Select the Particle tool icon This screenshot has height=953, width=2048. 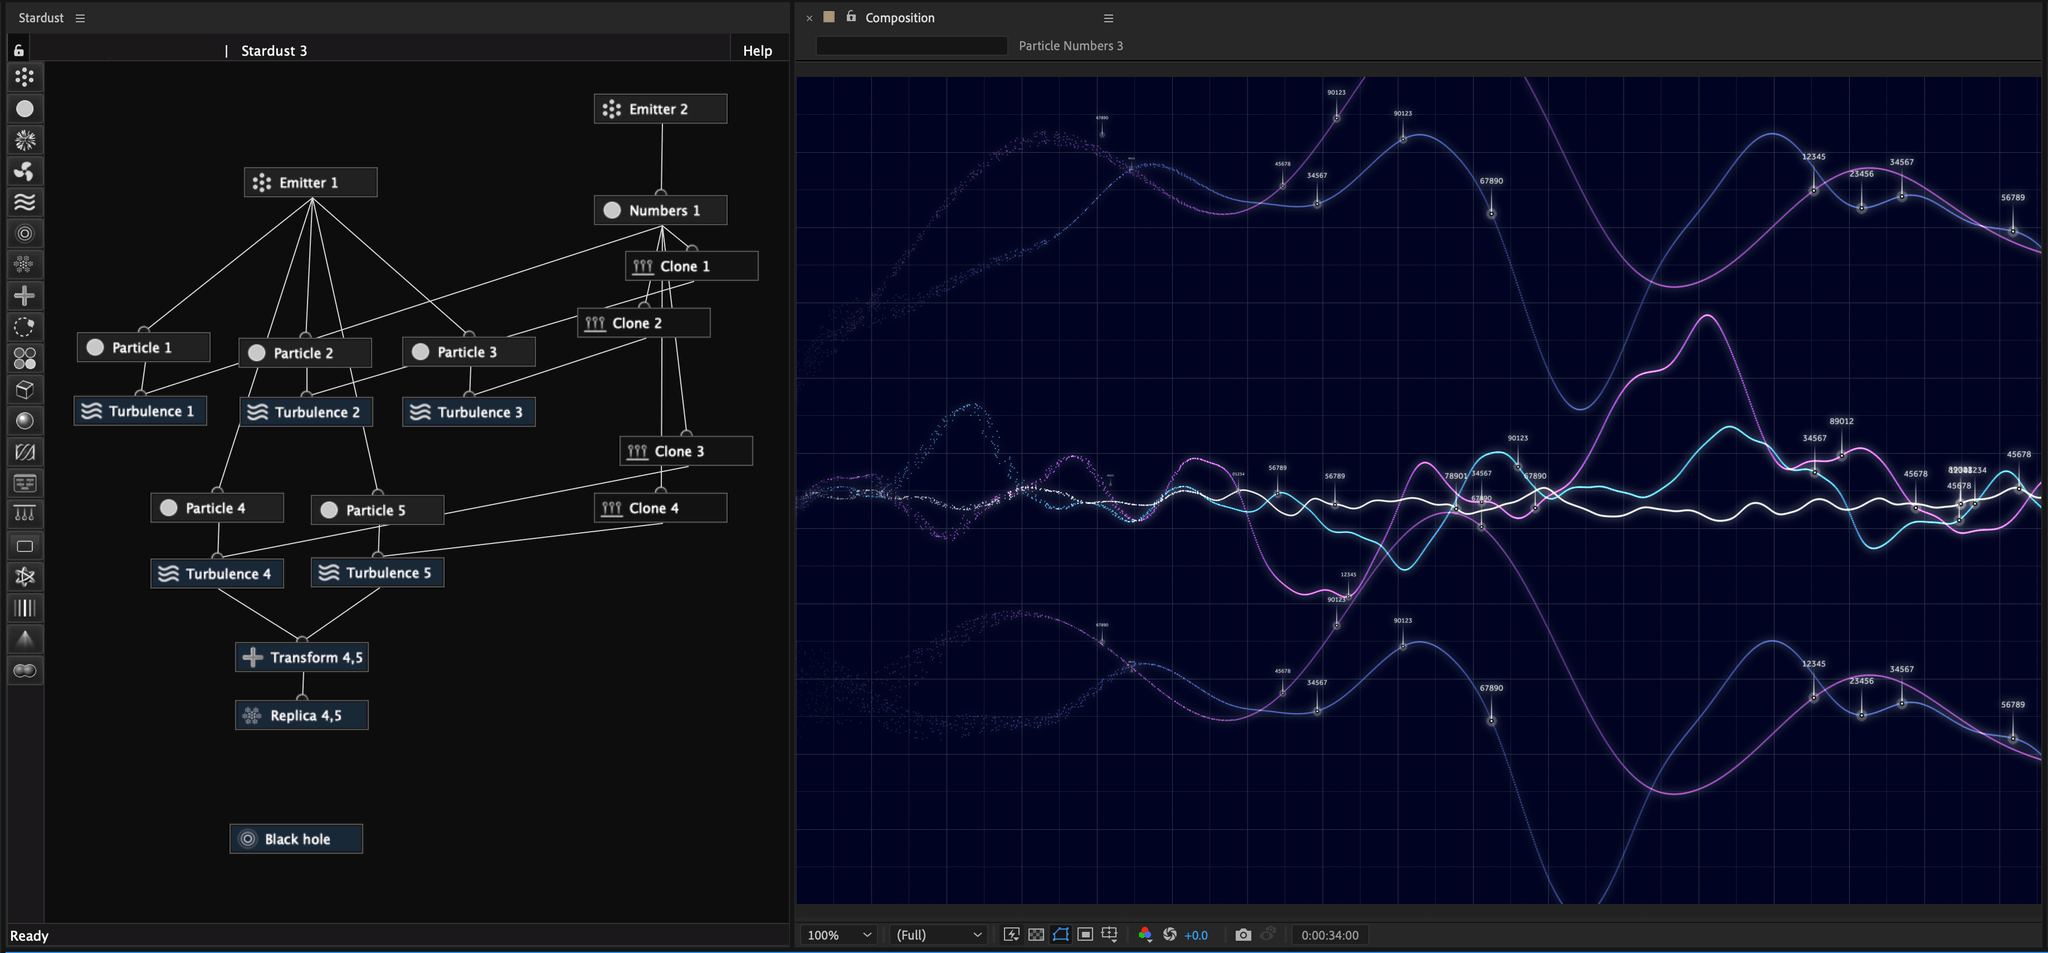coord(25,108)
